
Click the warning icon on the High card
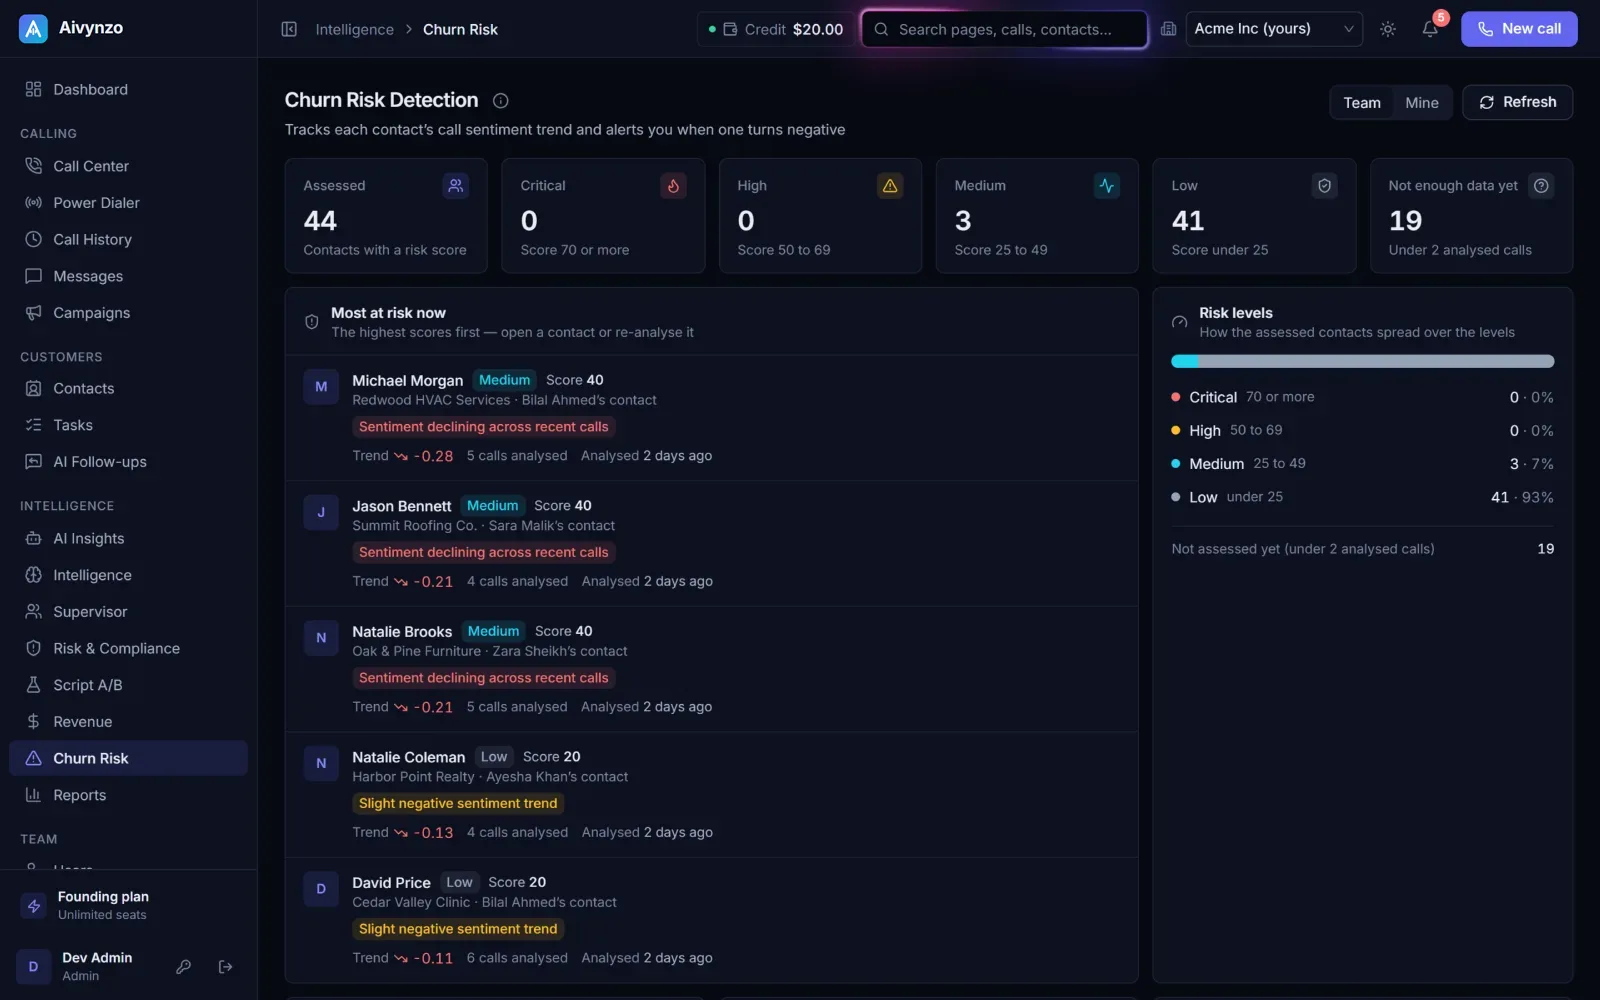point(890,185)
